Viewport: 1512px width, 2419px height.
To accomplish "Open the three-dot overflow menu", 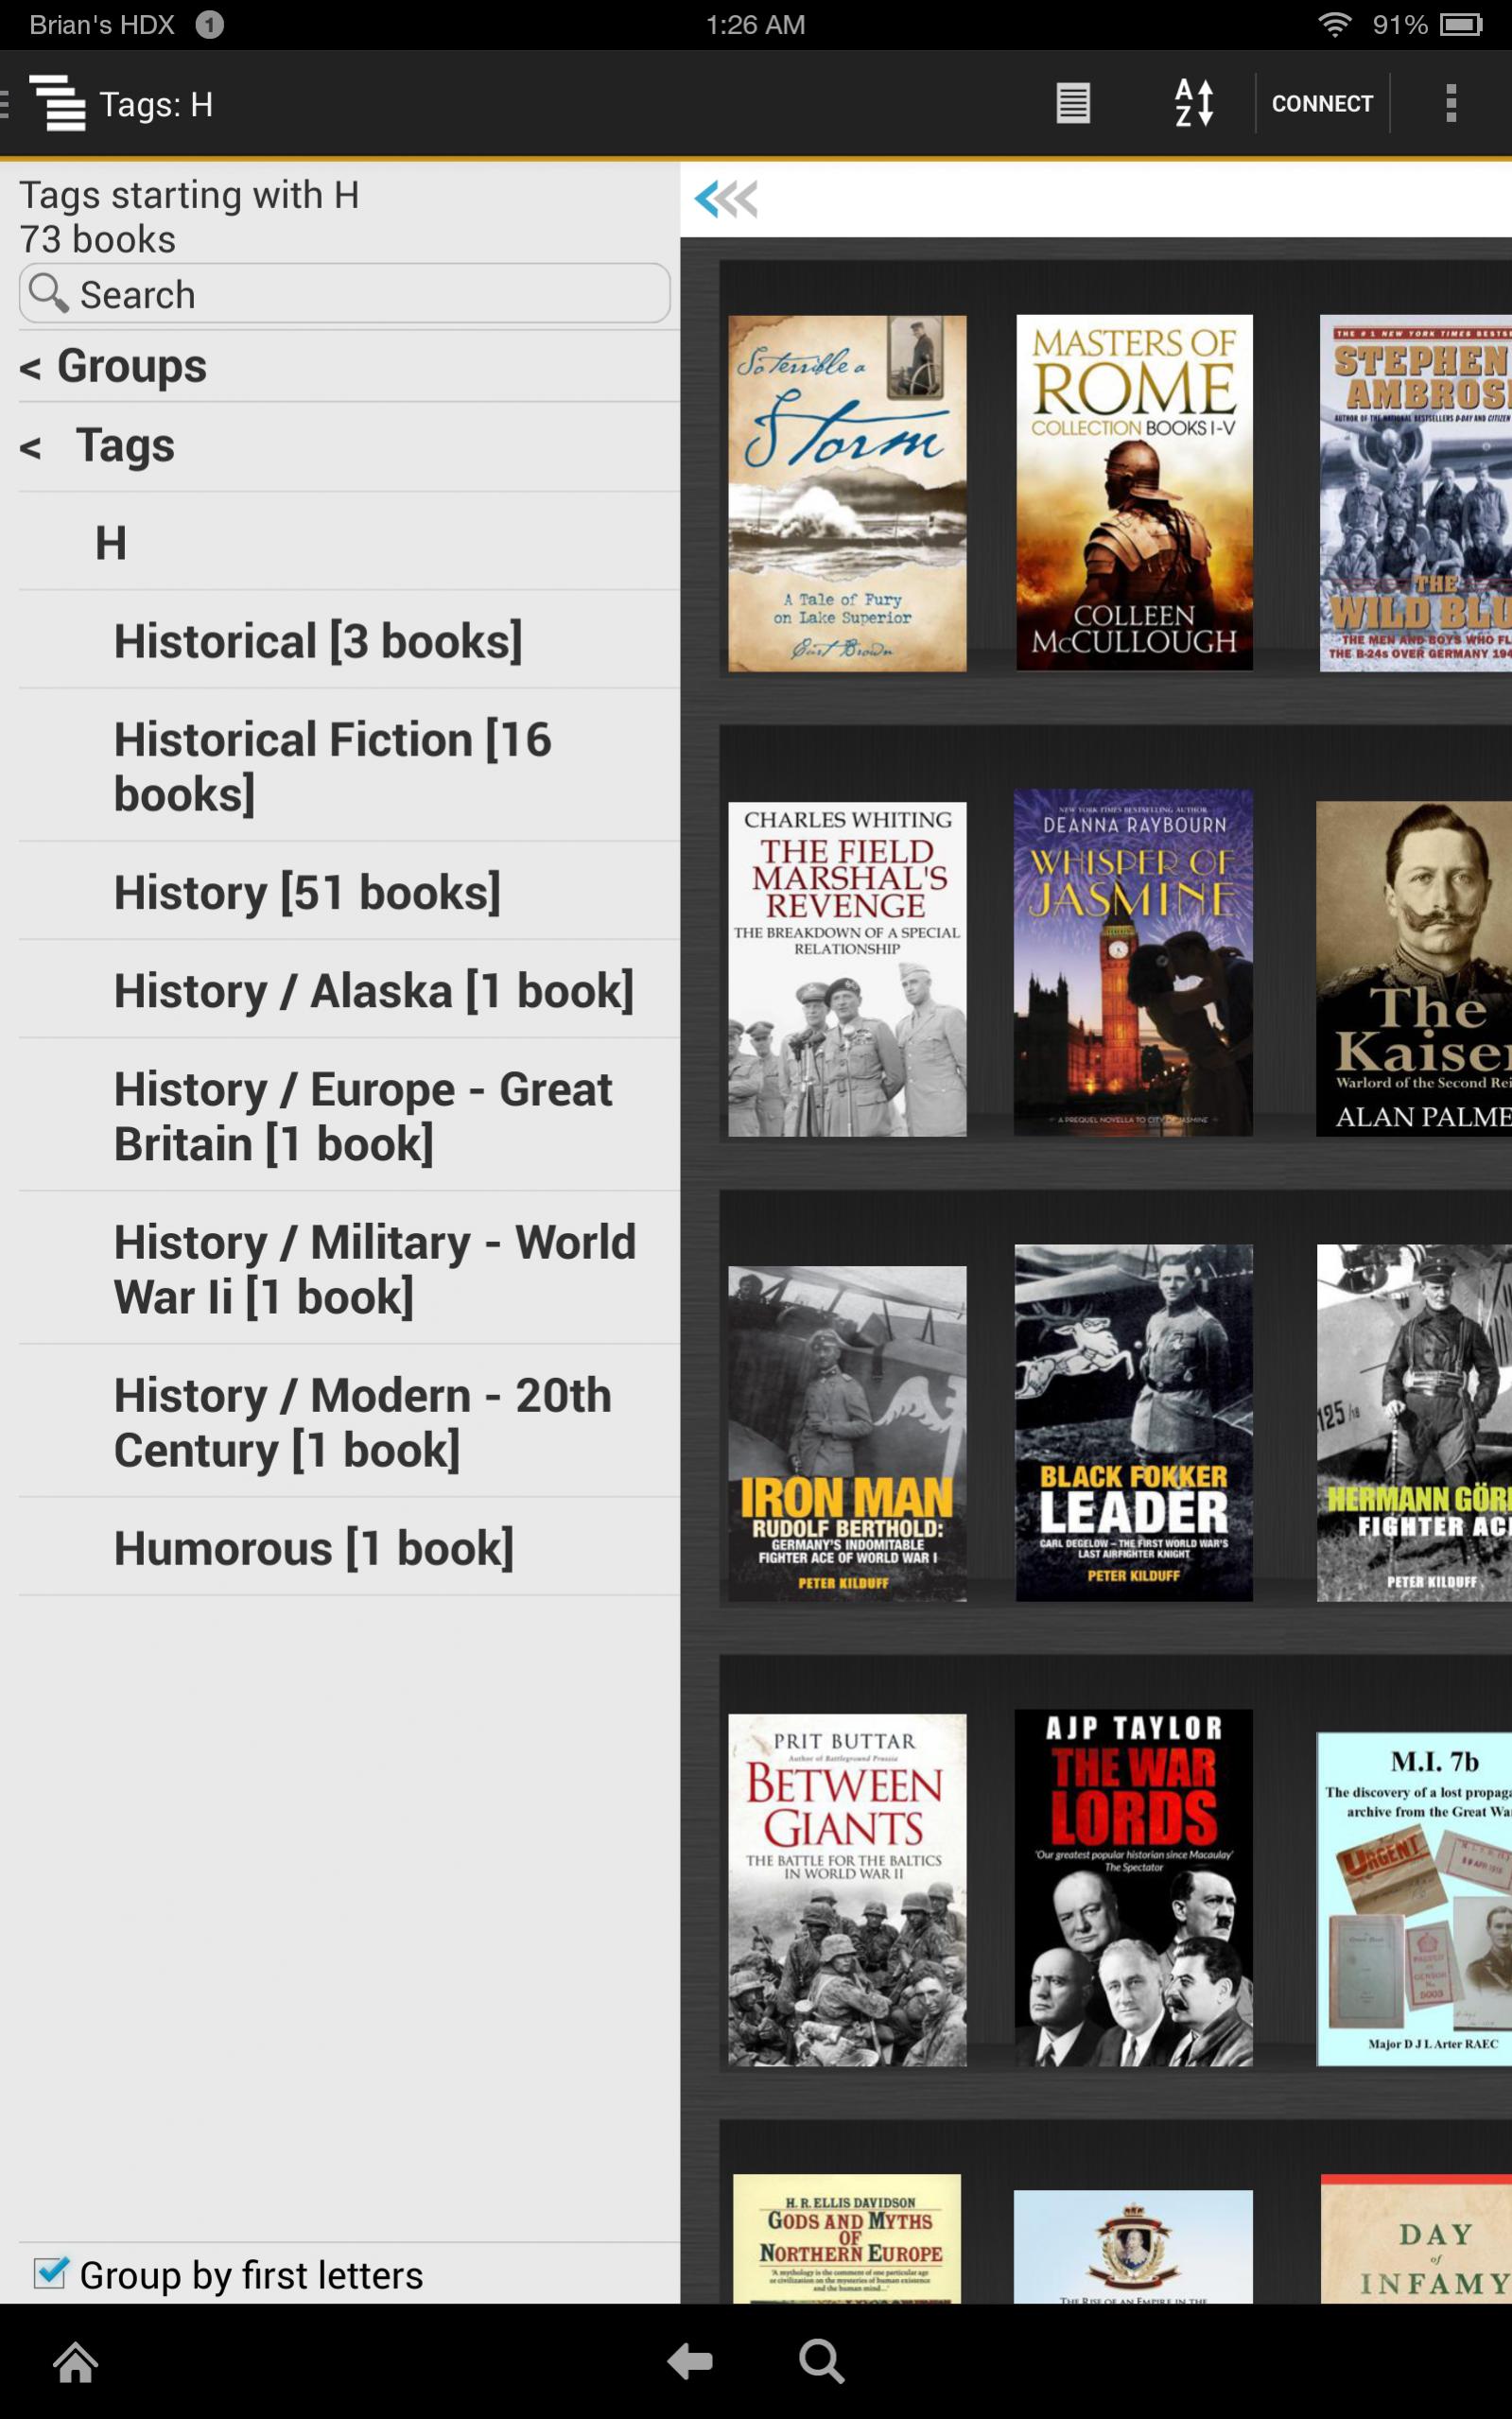I will pyautogui.click(x=1450, y=103).
